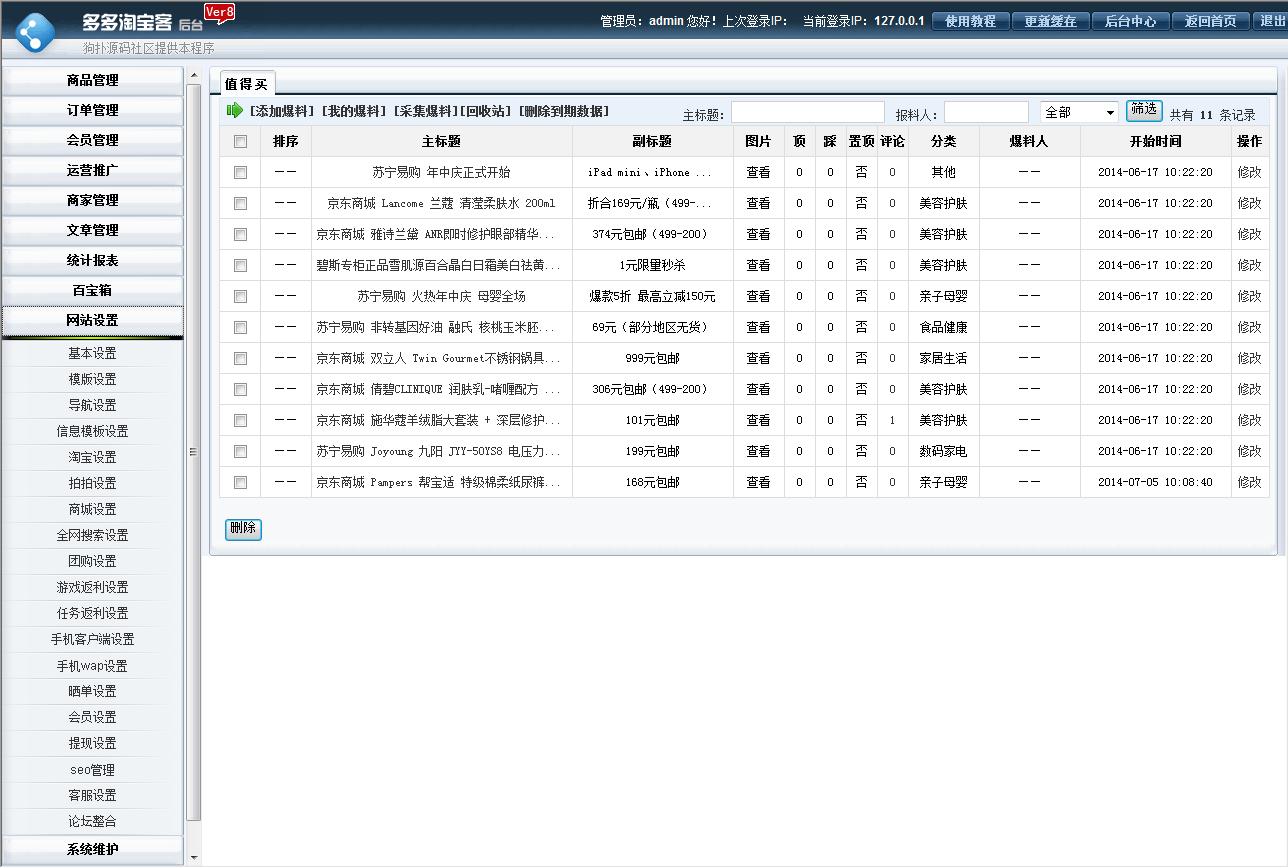Image resolution: width=1288 pixels, height=868 pixels.
Task: Click 修改 on the first table row
Action: 1249,172
